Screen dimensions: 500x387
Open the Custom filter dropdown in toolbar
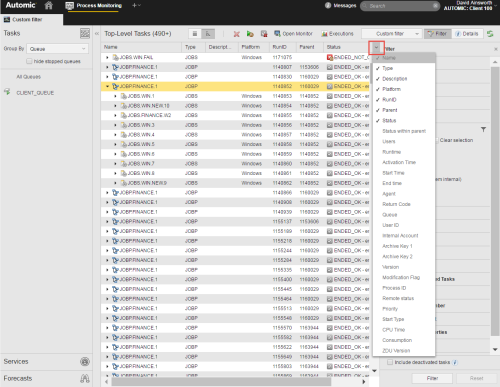pyautogui.click(x=392, y=34)
